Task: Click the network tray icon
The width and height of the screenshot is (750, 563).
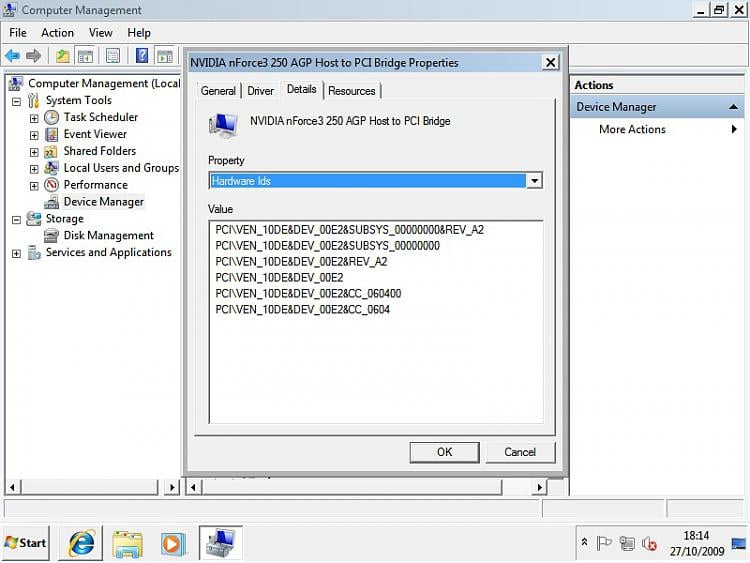Action: 627,543
